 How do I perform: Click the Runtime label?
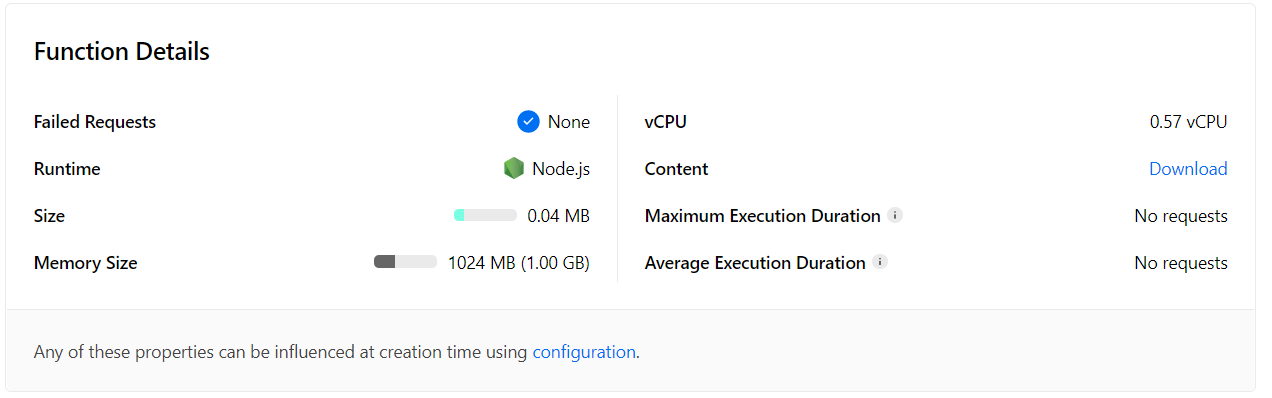coord(67,169)
